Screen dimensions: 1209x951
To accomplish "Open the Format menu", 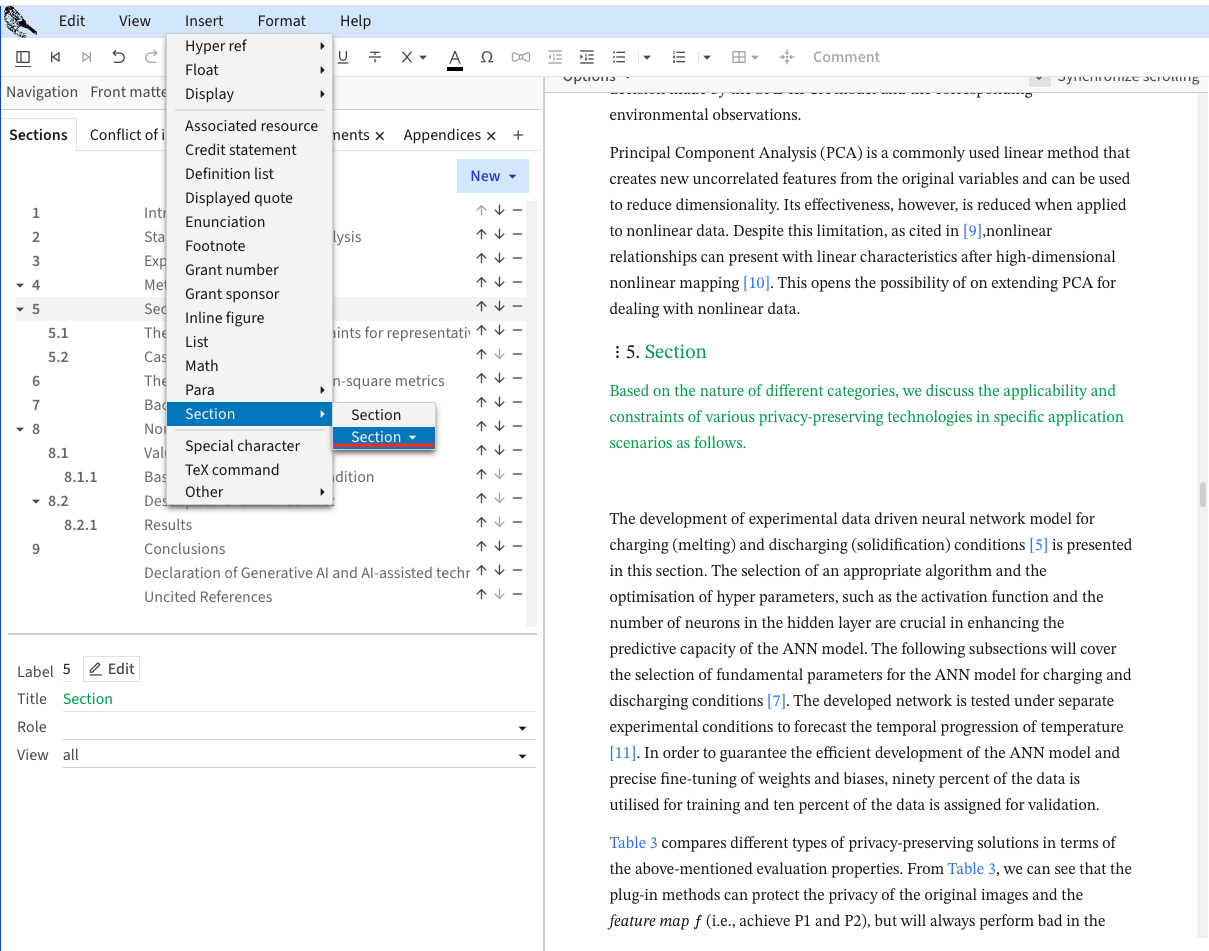I will [x=281, y=20].
